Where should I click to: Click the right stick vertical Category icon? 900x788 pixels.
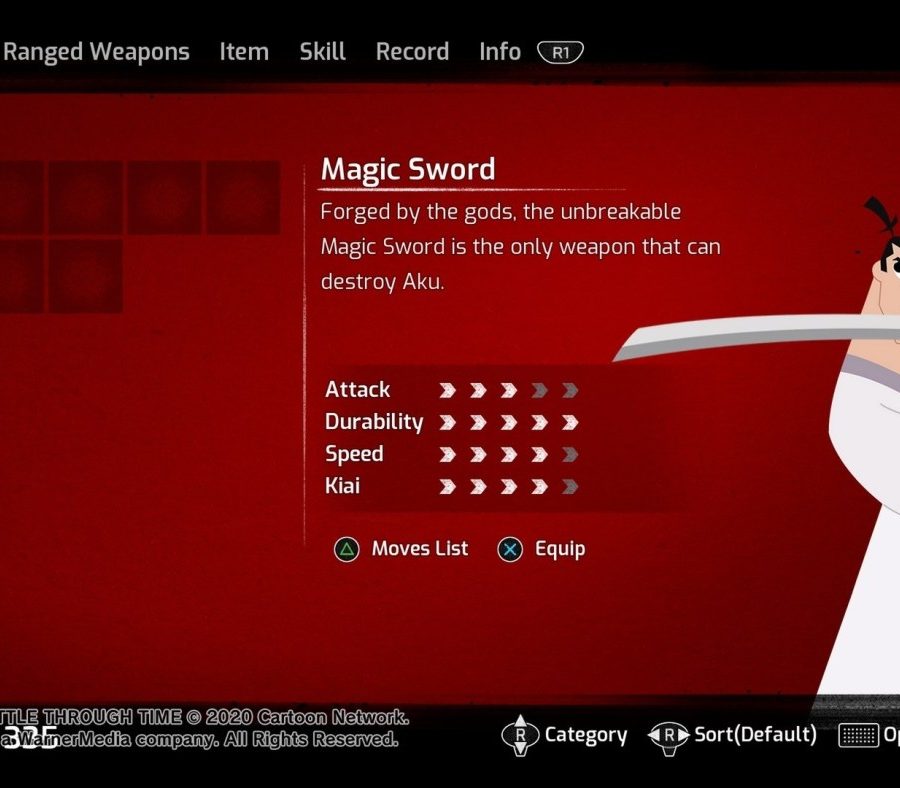pyautogui.click(x=520, y=735)
